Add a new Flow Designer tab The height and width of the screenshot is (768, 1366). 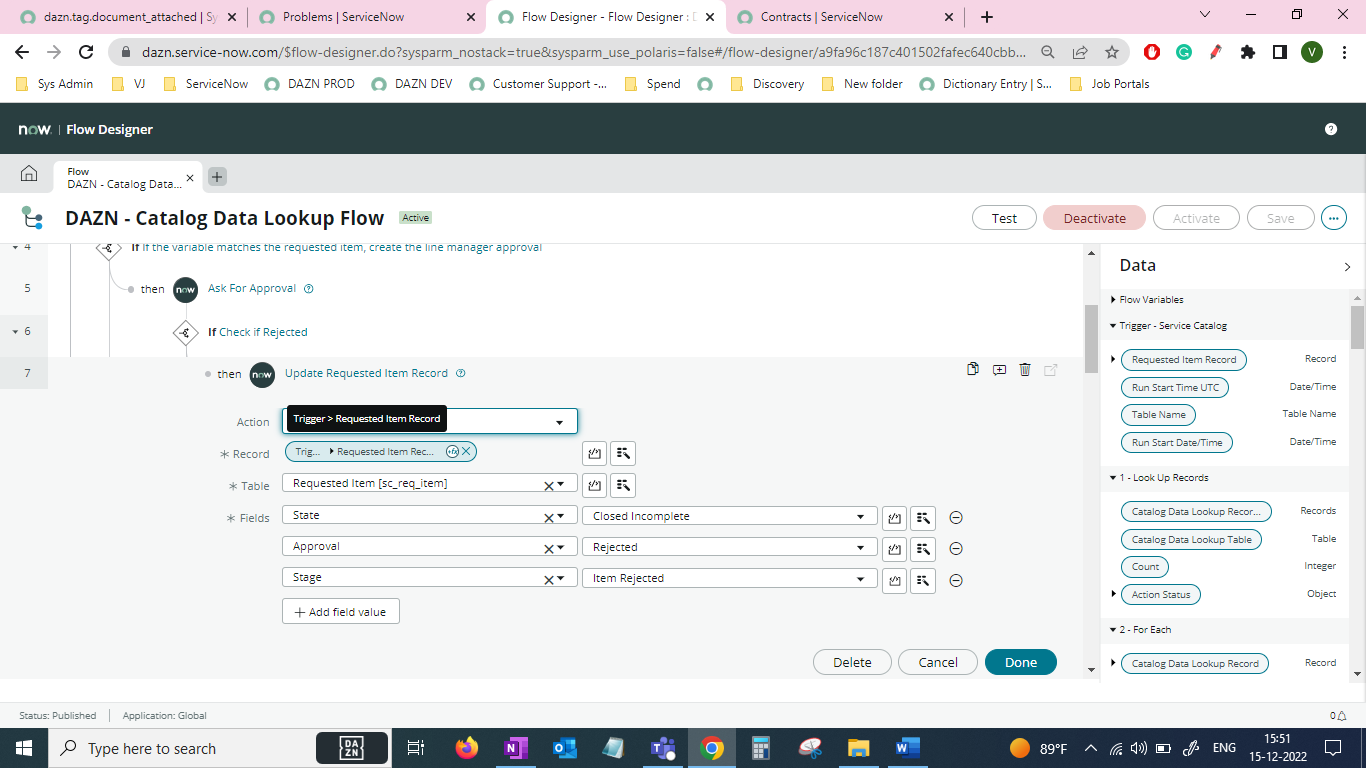pyautogui.click(x=217, y=177)
